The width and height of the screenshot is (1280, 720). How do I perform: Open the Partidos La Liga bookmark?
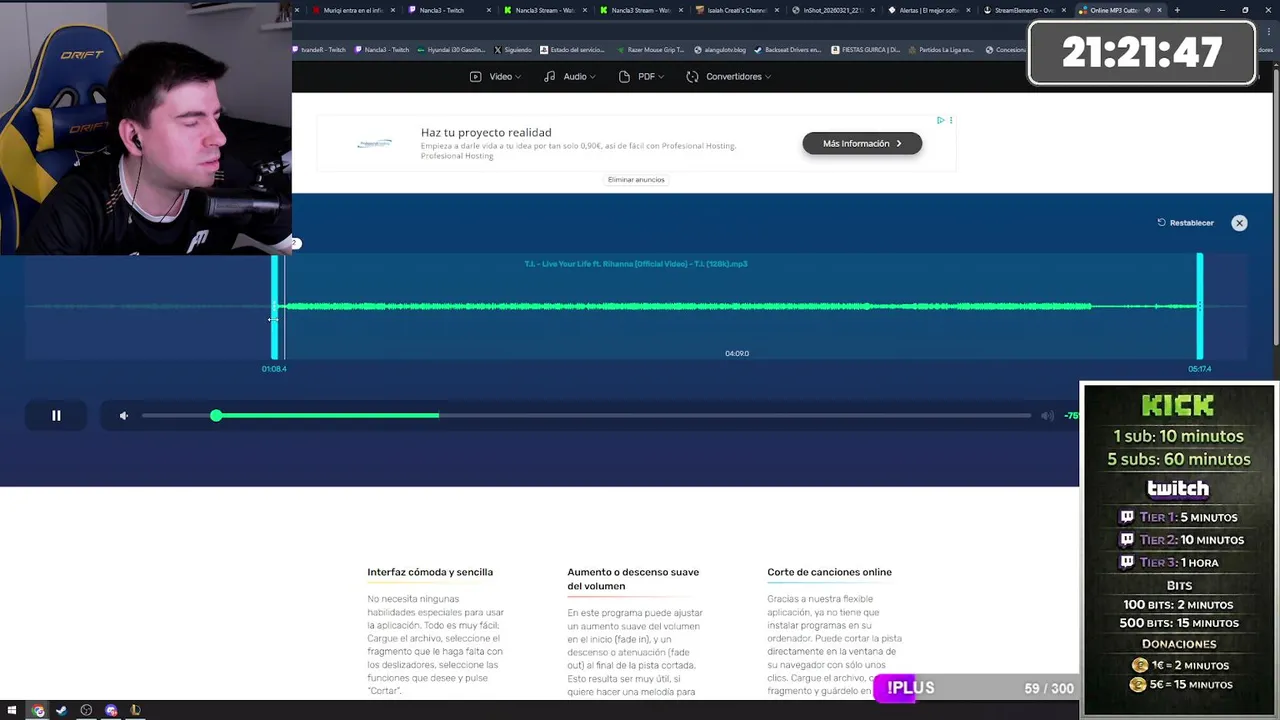940,49
